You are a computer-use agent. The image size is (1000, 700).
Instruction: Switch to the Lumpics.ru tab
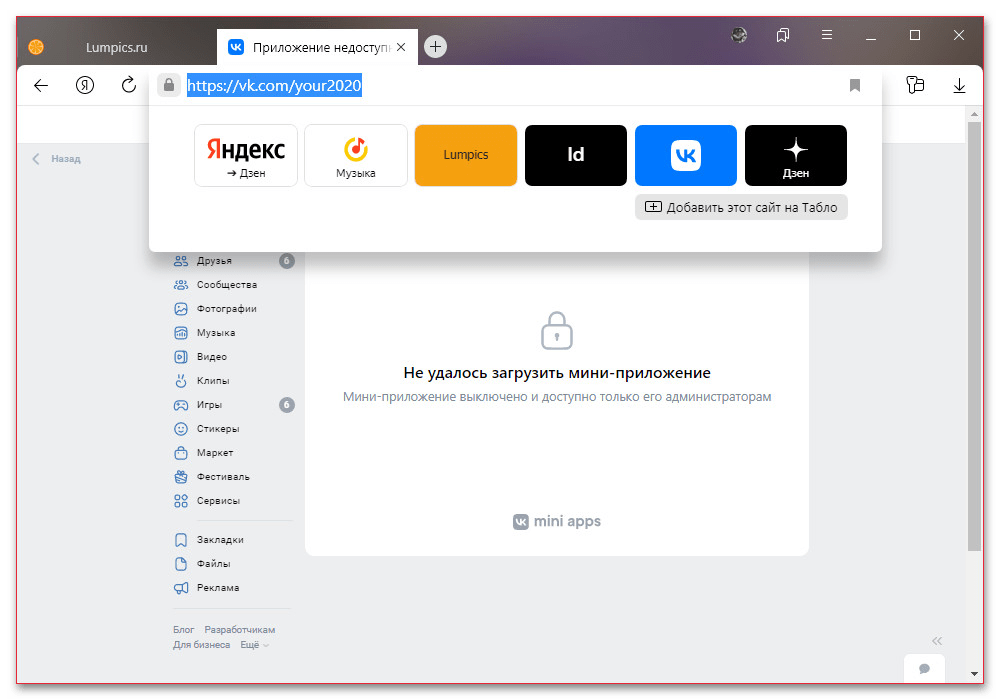(x=115, y=47)
